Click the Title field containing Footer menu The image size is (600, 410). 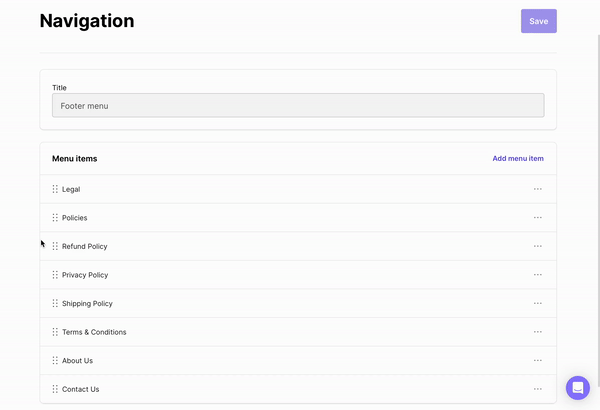[x=298, y=105]
